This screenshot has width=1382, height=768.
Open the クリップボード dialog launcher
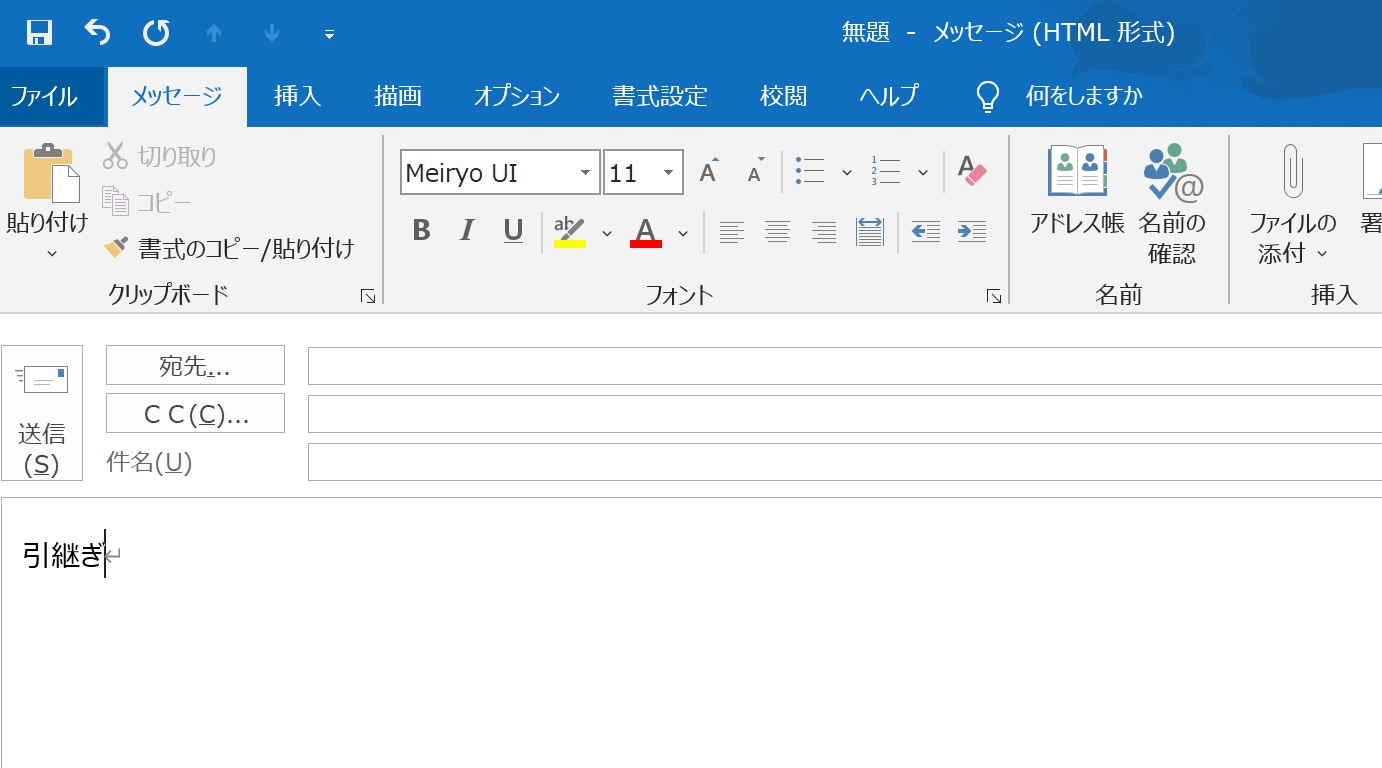coord(368,296)
